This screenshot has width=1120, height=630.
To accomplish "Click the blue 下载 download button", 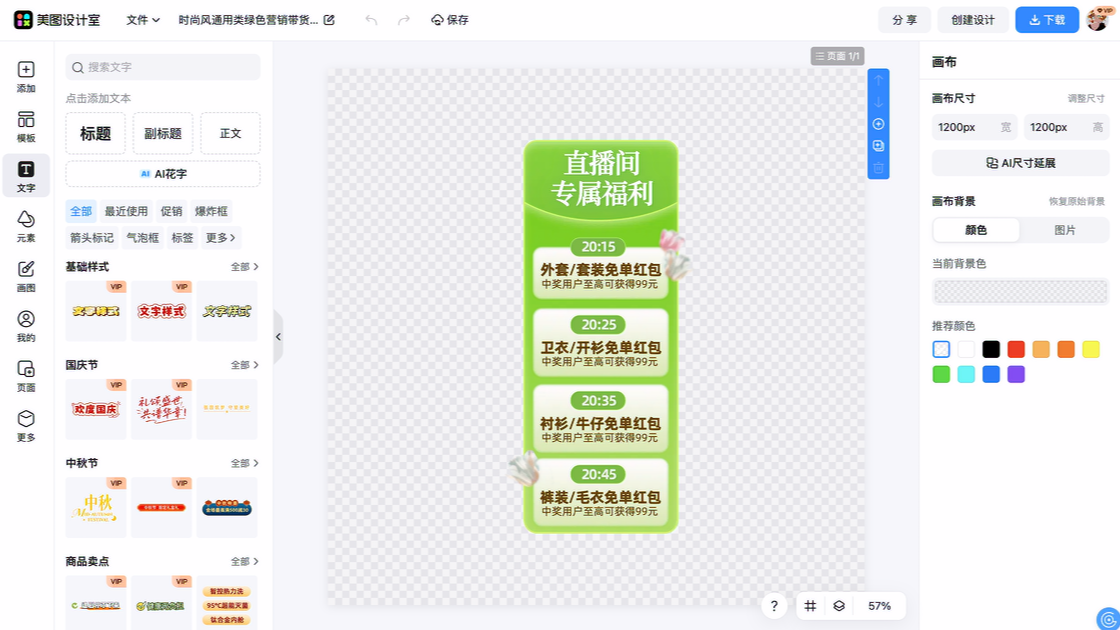I will [x=1047, y=20].
